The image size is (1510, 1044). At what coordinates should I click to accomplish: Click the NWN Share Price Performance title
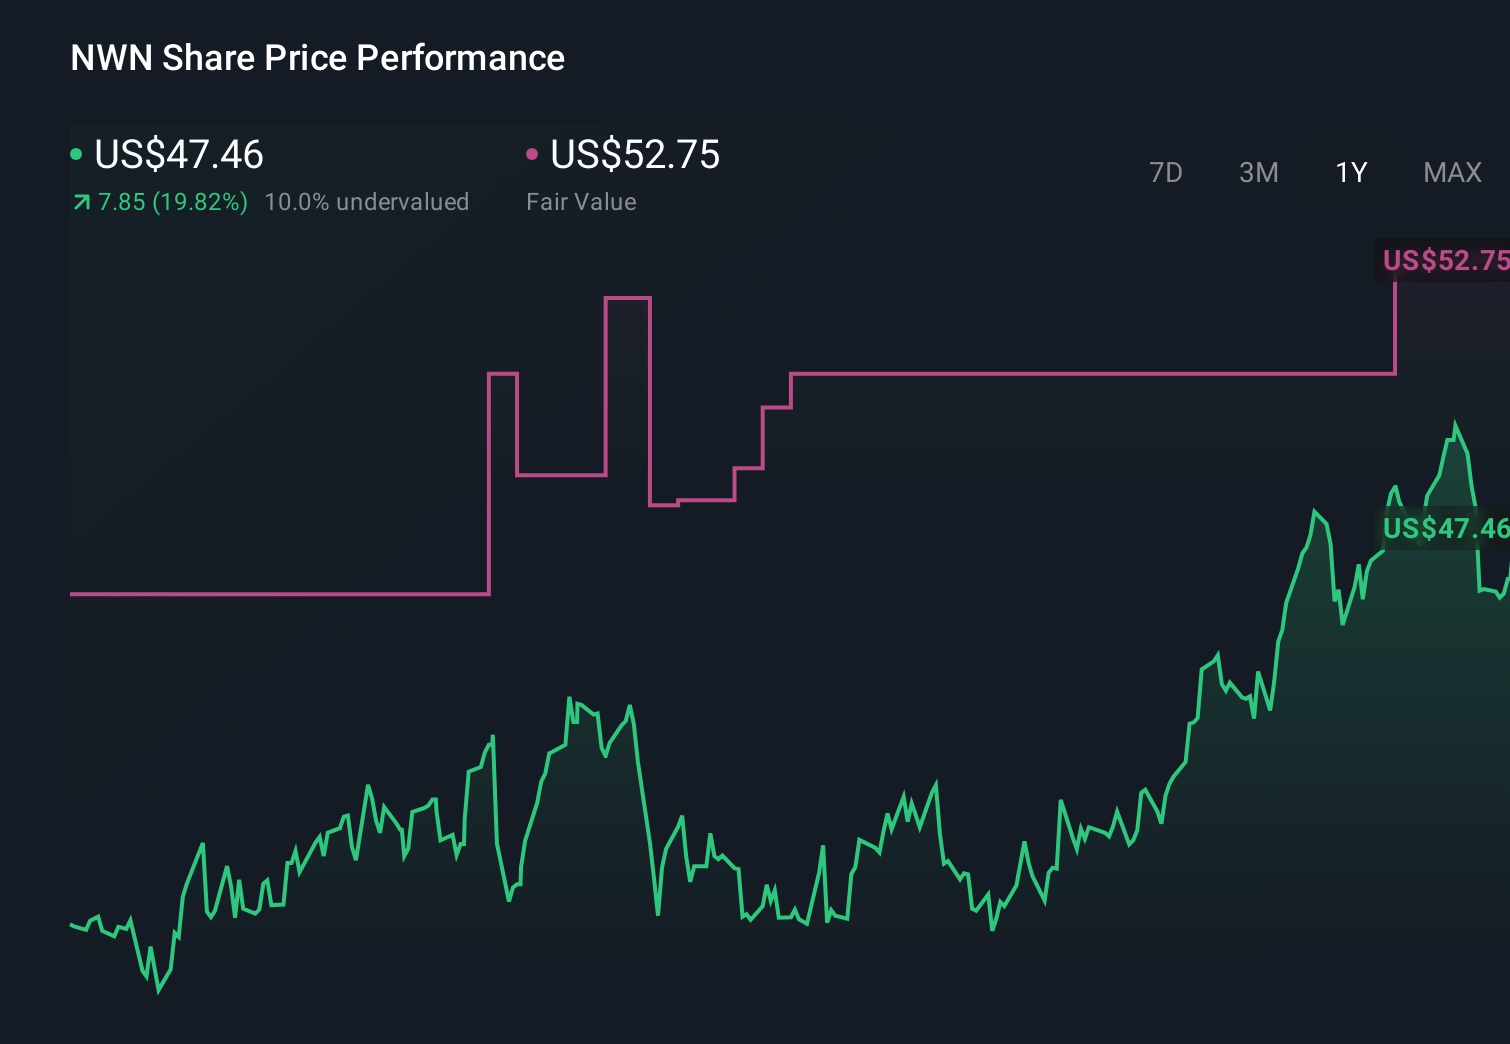pos(317,58)
